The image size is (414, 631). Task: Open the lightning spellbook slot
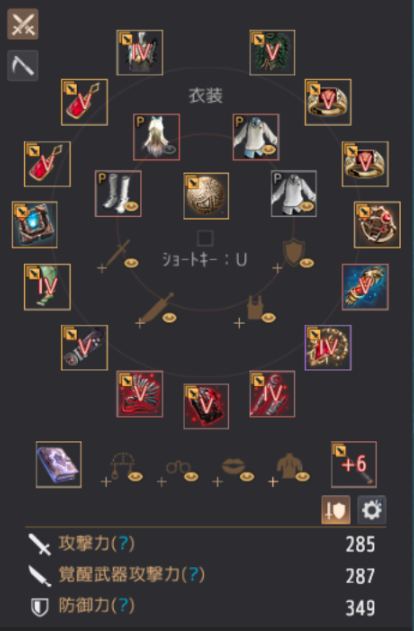pyautogui.click(x=59, y=464)
